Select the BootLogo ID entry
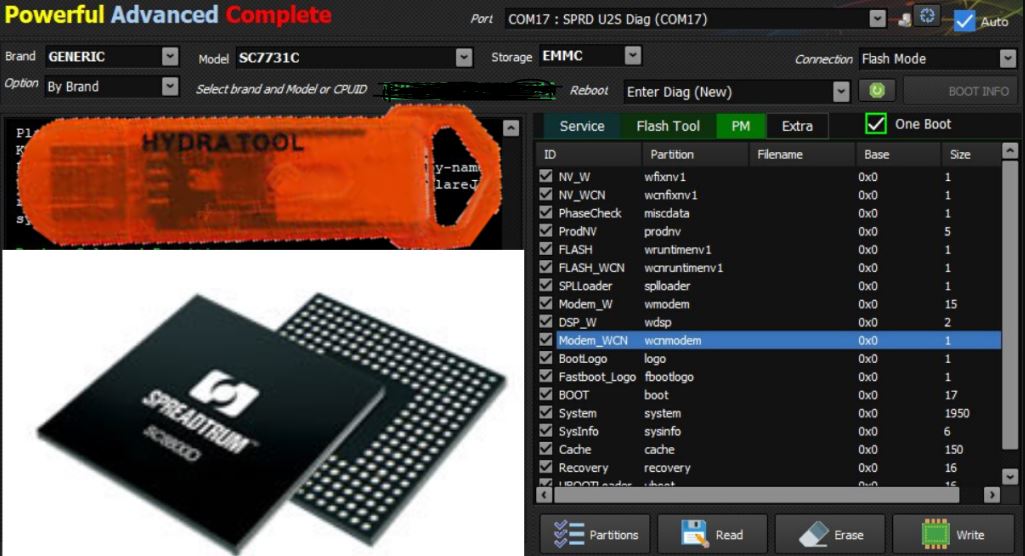 pyautogui.click(x=582, y=358)
